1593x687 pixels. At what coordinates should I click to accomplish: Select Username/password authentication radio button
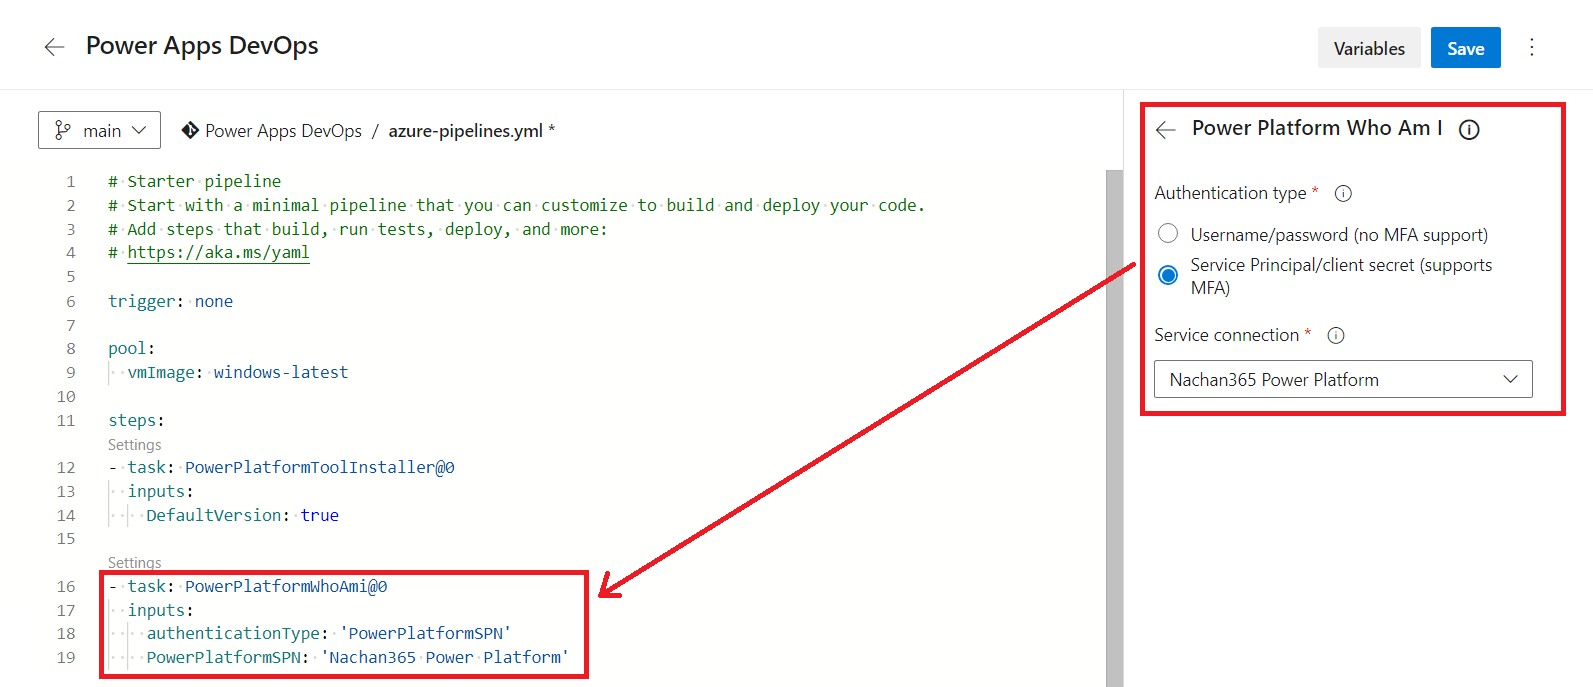click(1167, 234)
